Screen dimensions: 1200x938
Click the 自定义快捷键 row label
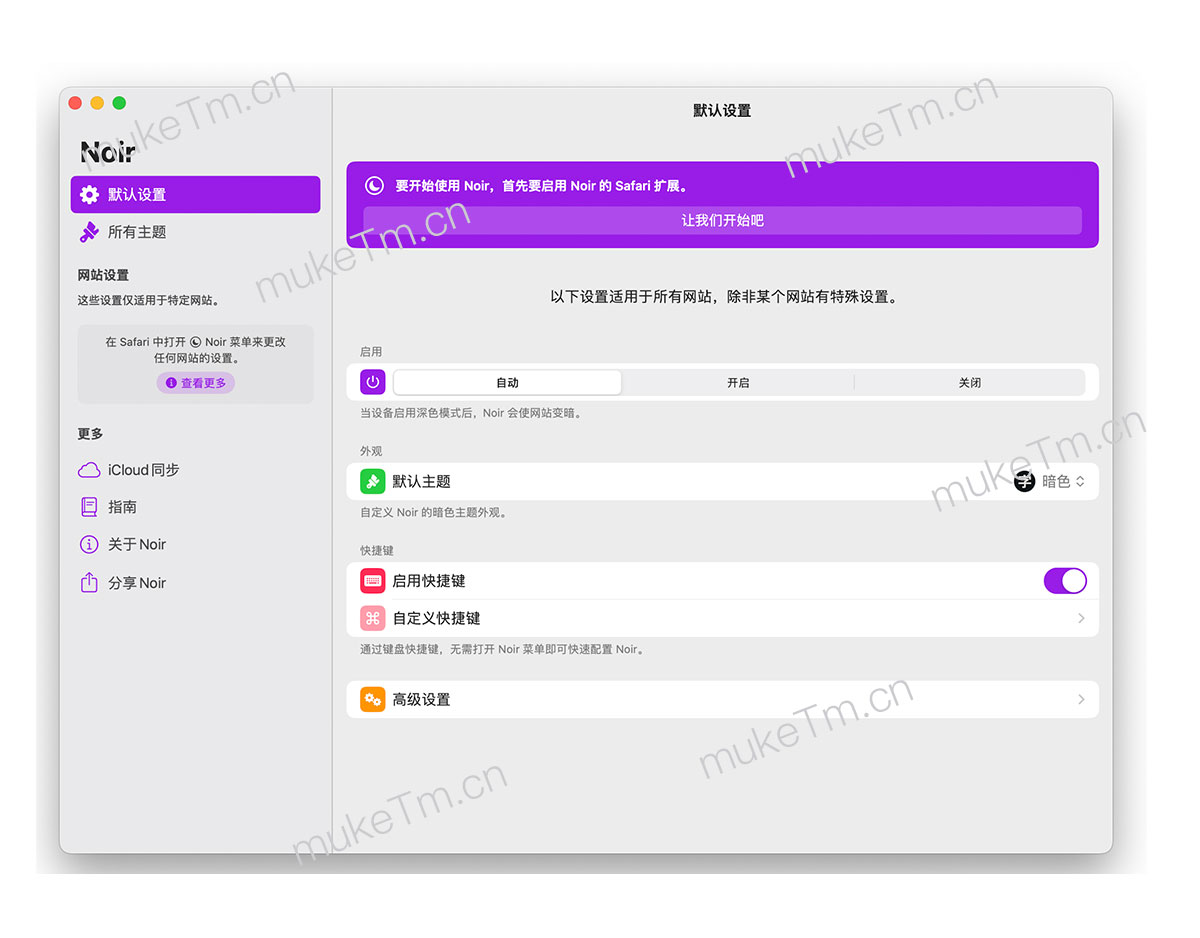[x=436, y=618]
